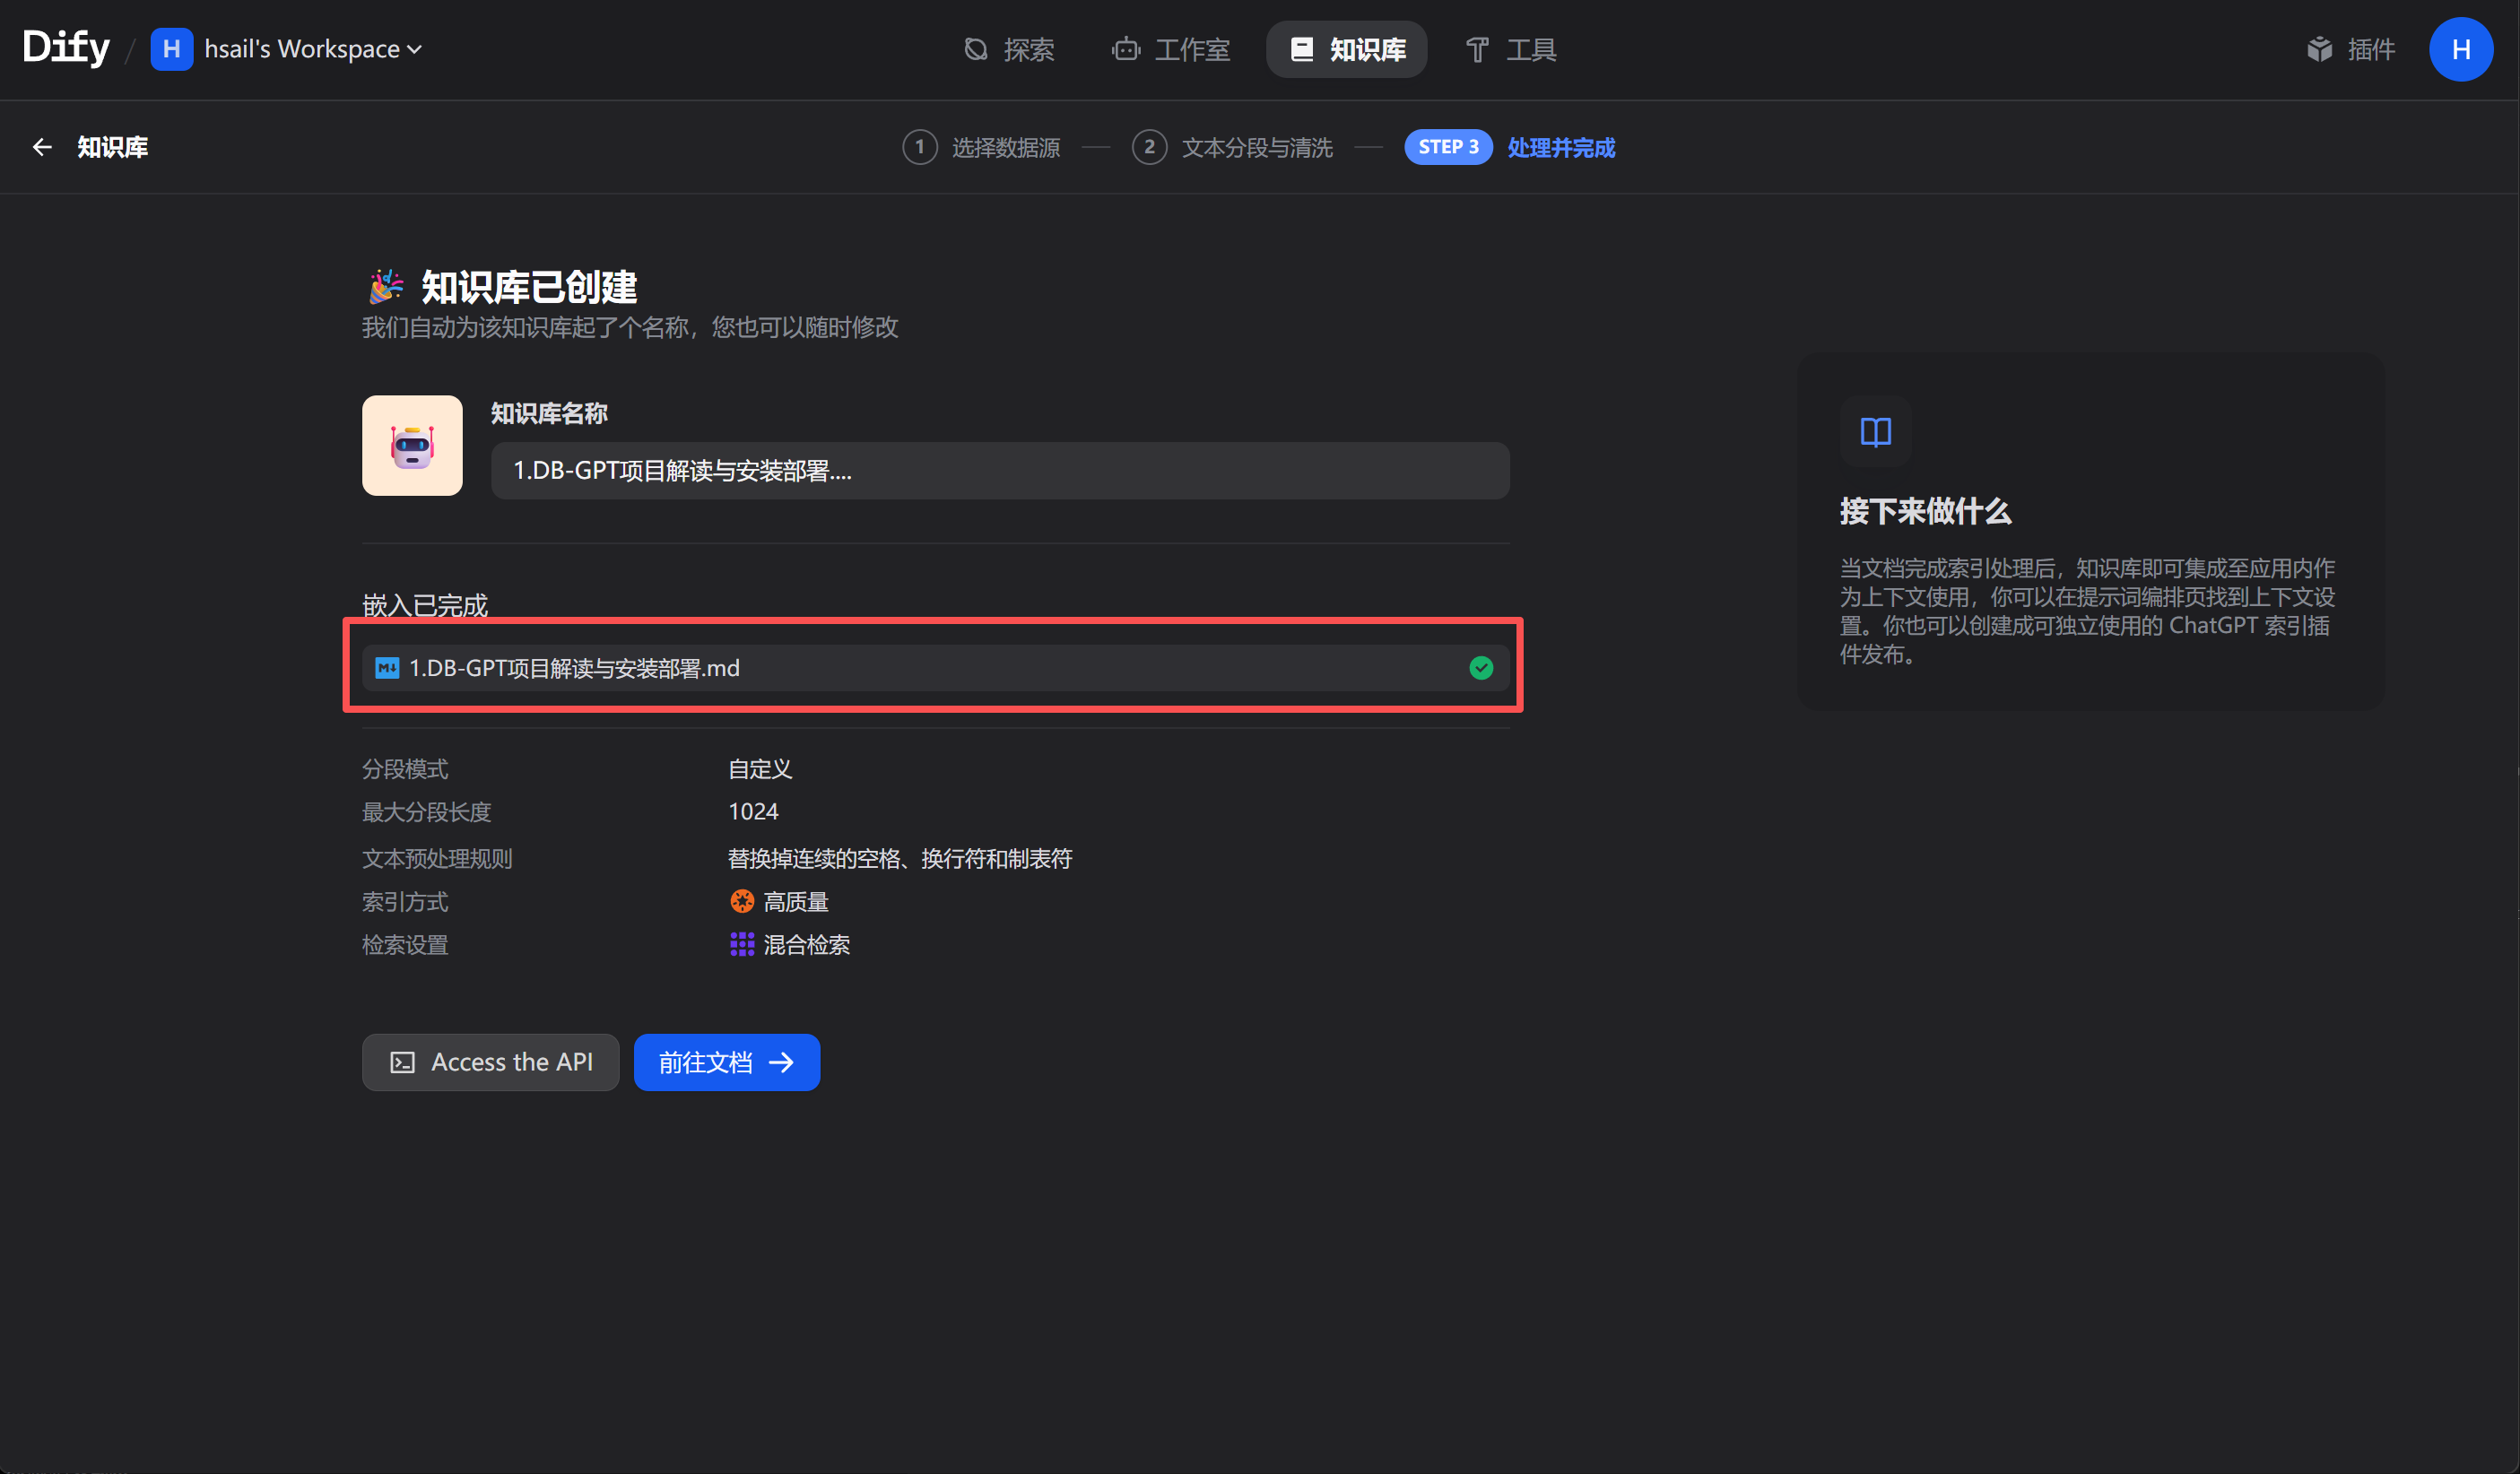Click the 混合检索 retrieval setting text
Viewport: 2520px width, 1474px height.
[x=807, y=944]
